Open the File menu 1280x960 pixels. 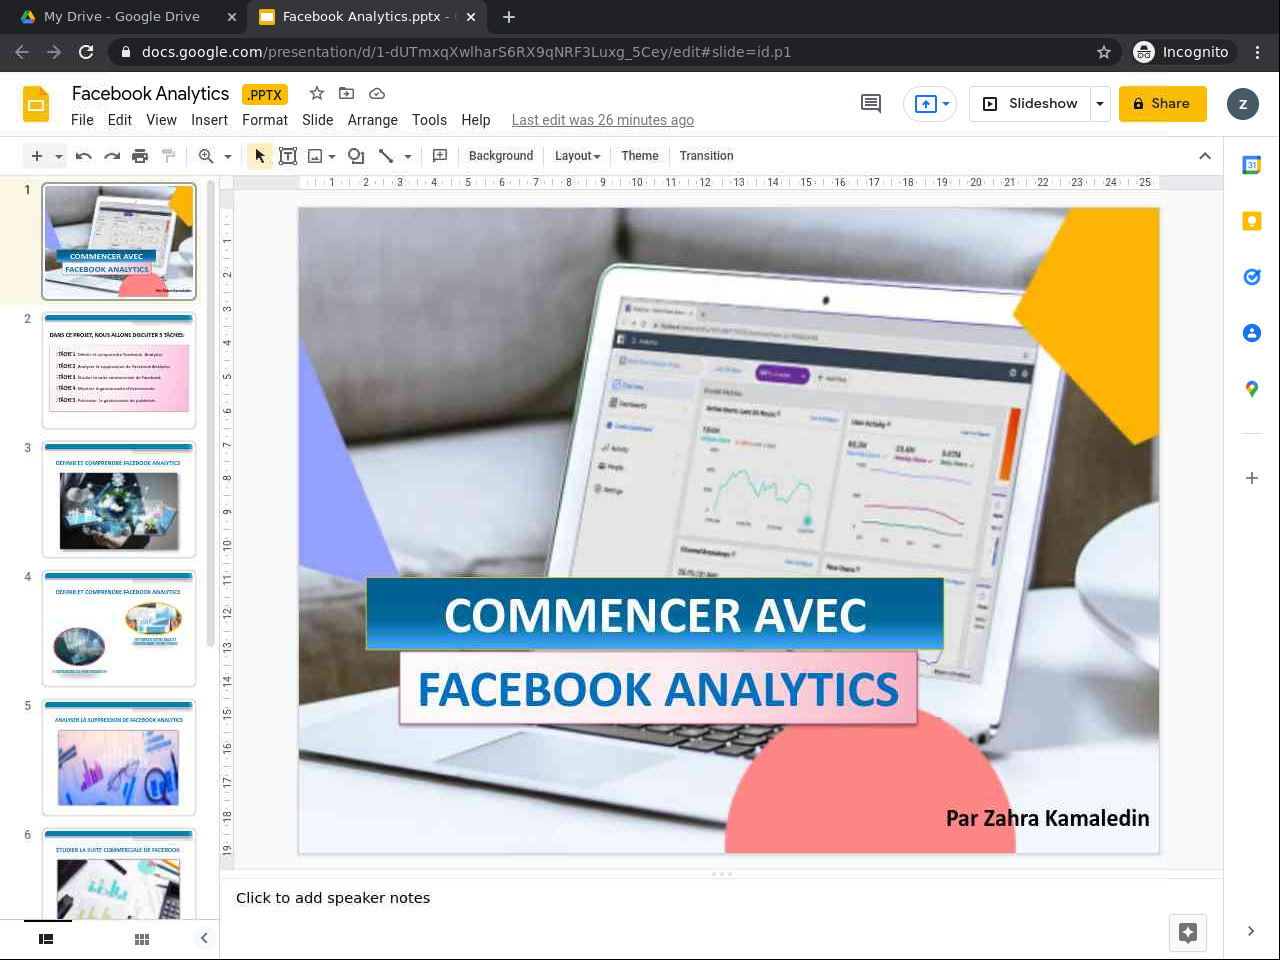(82, 120)
